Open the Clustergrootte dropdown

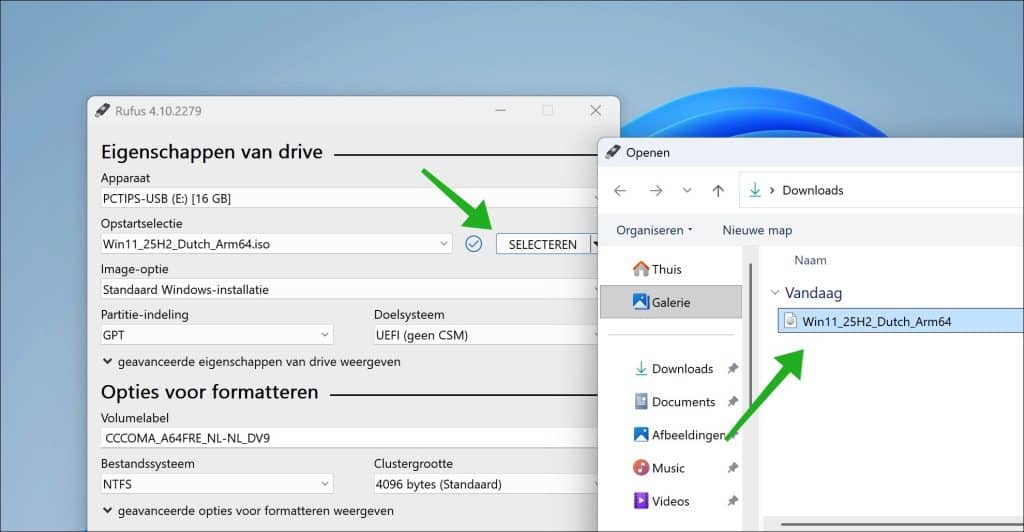point(485,485)
